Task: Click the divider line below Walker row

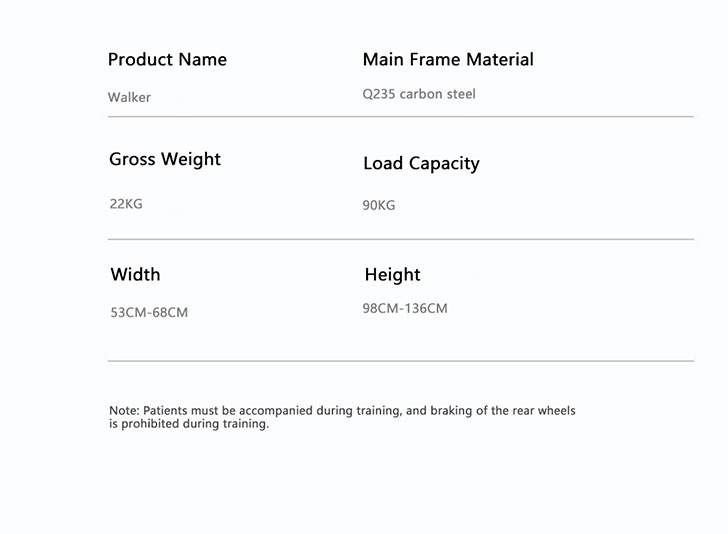Action: coord(400,117)
